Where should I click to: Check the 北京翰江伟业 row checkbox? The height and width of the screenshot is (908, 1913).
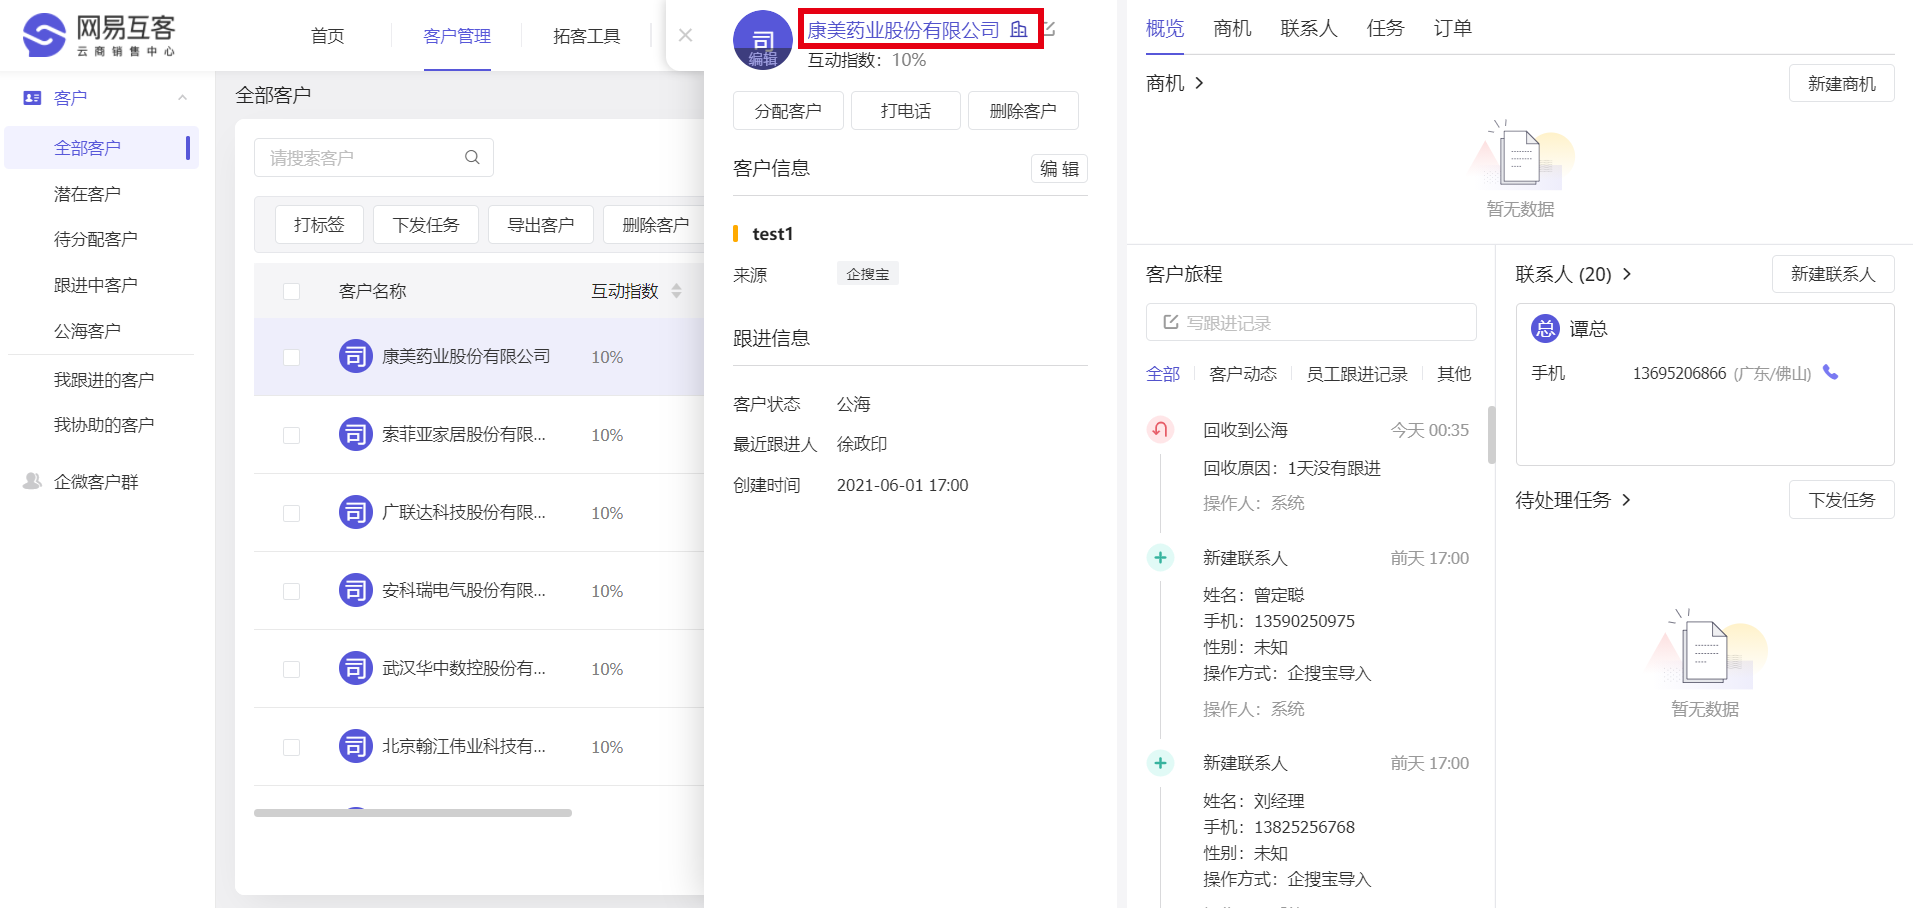[291, 747]
